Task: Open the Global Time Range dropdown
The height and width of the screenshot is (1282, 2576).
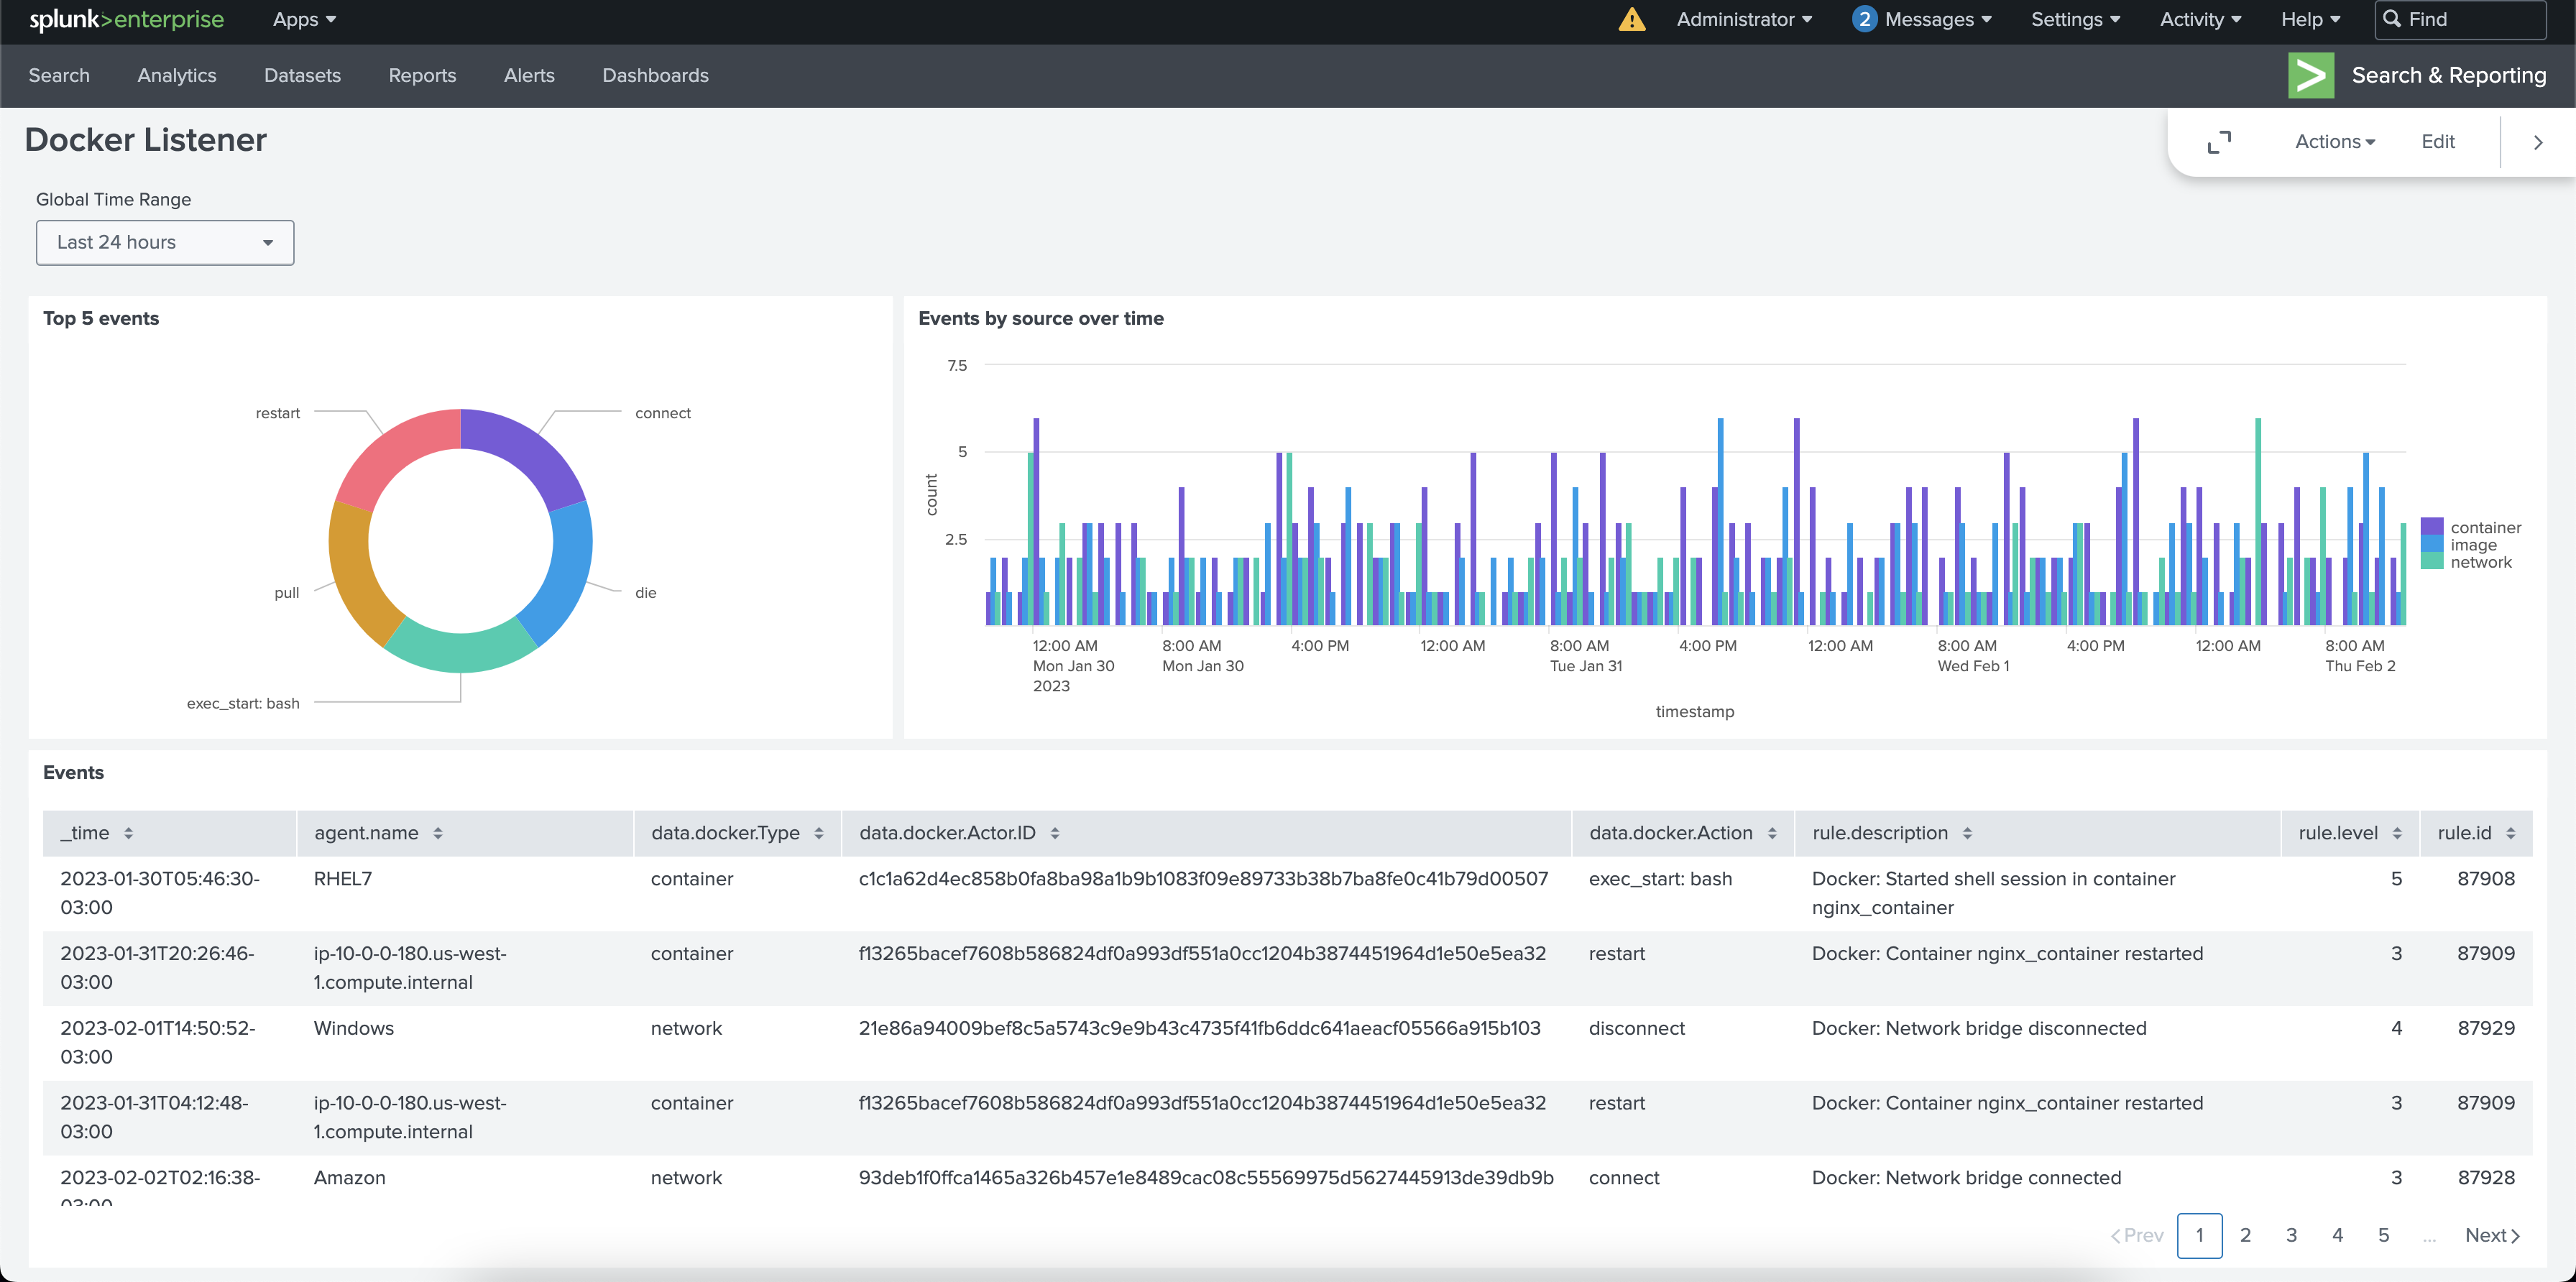Action: click(164, 242)
